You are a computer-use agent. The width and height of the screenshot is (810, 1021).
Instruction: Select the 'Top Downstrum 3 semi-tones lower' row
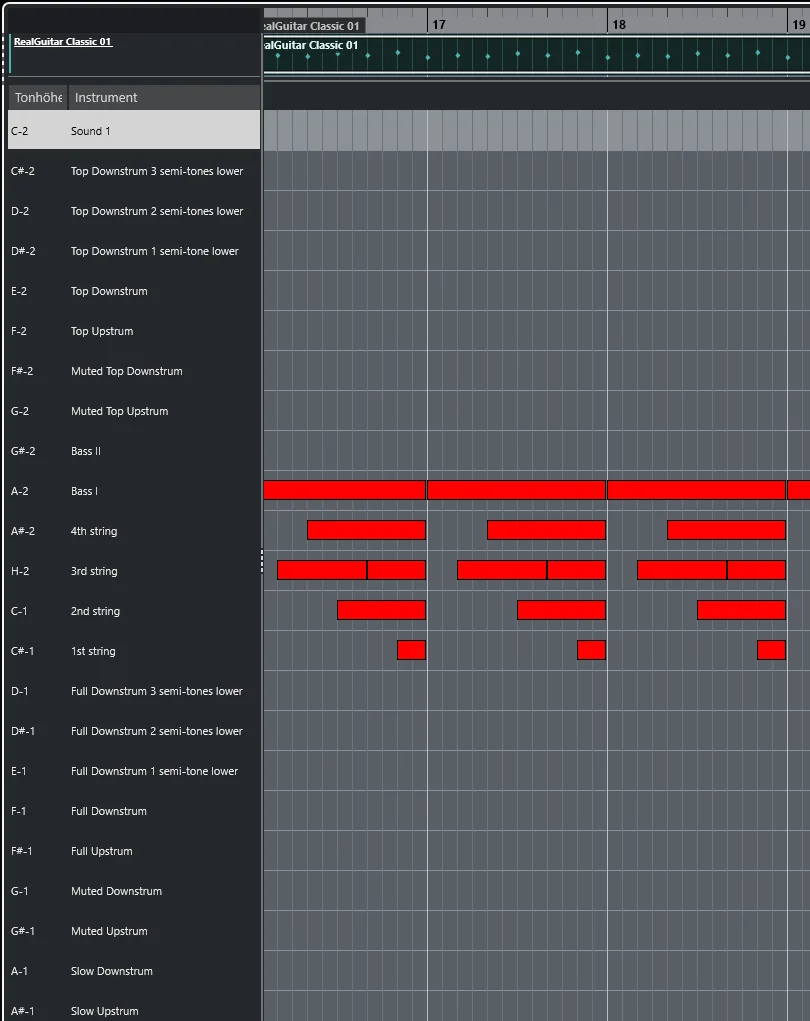point(134,171)
